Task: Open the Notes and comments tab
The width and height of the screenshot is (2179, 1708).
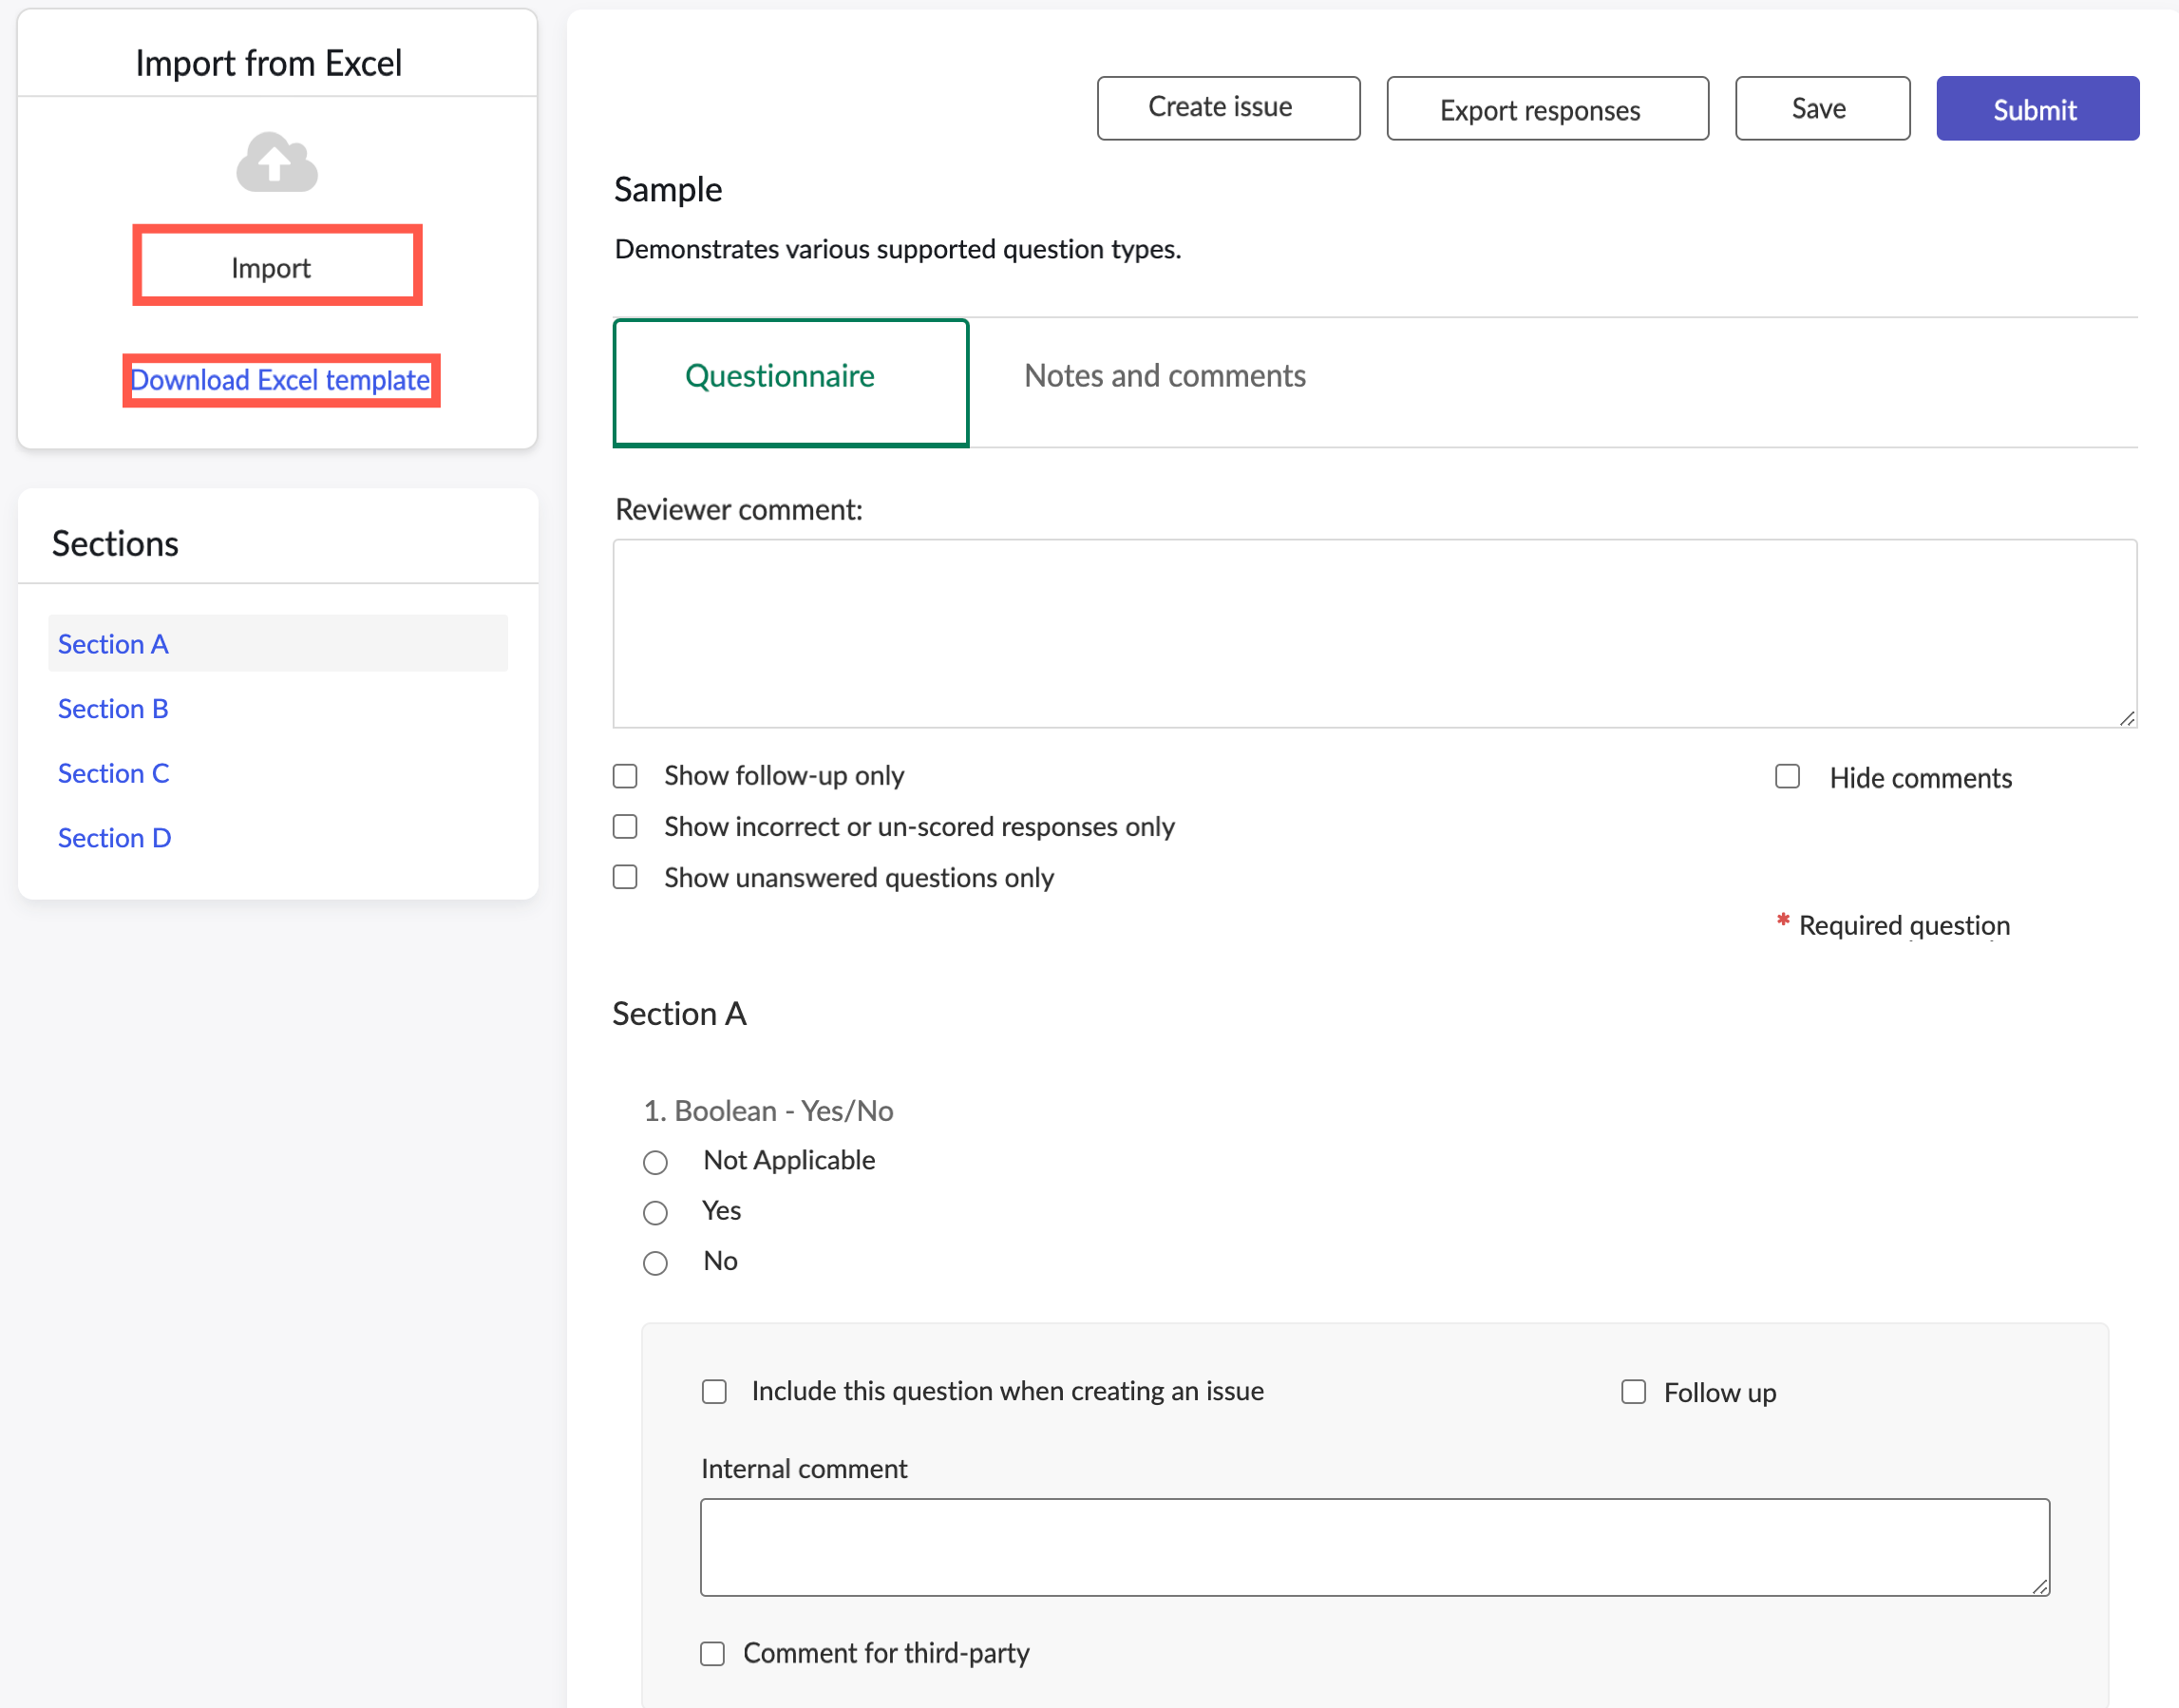Action: pos(1165,376)
